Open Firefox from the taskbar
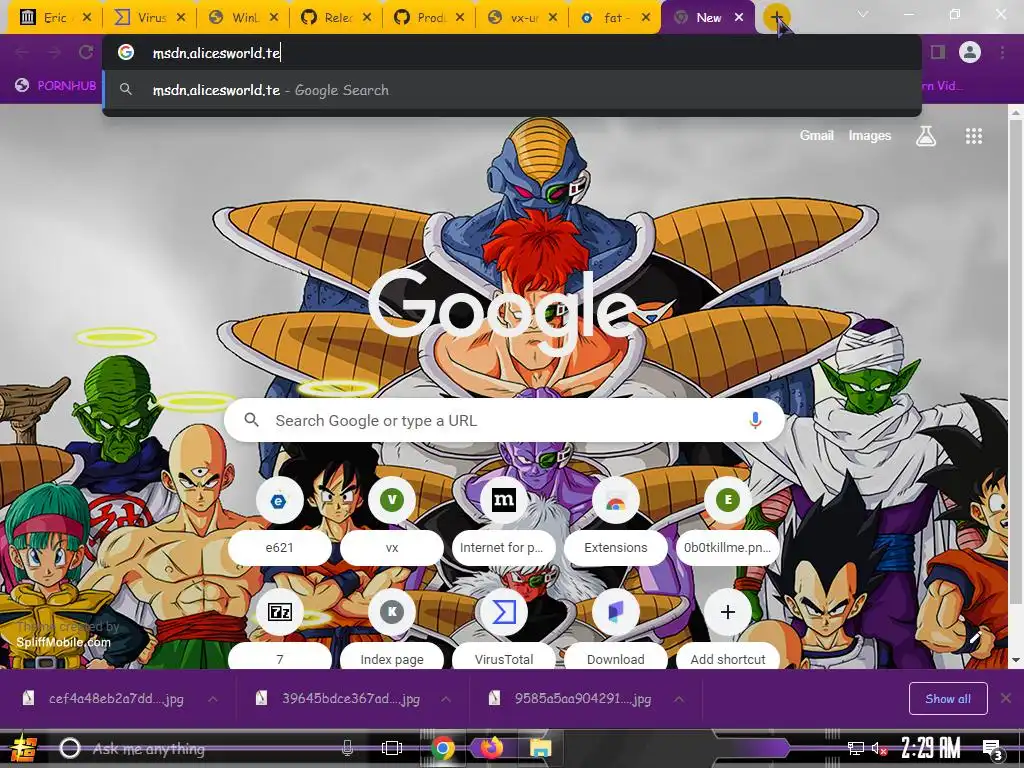This screenshot has width=1024, height=768. (x=491, y=748)
